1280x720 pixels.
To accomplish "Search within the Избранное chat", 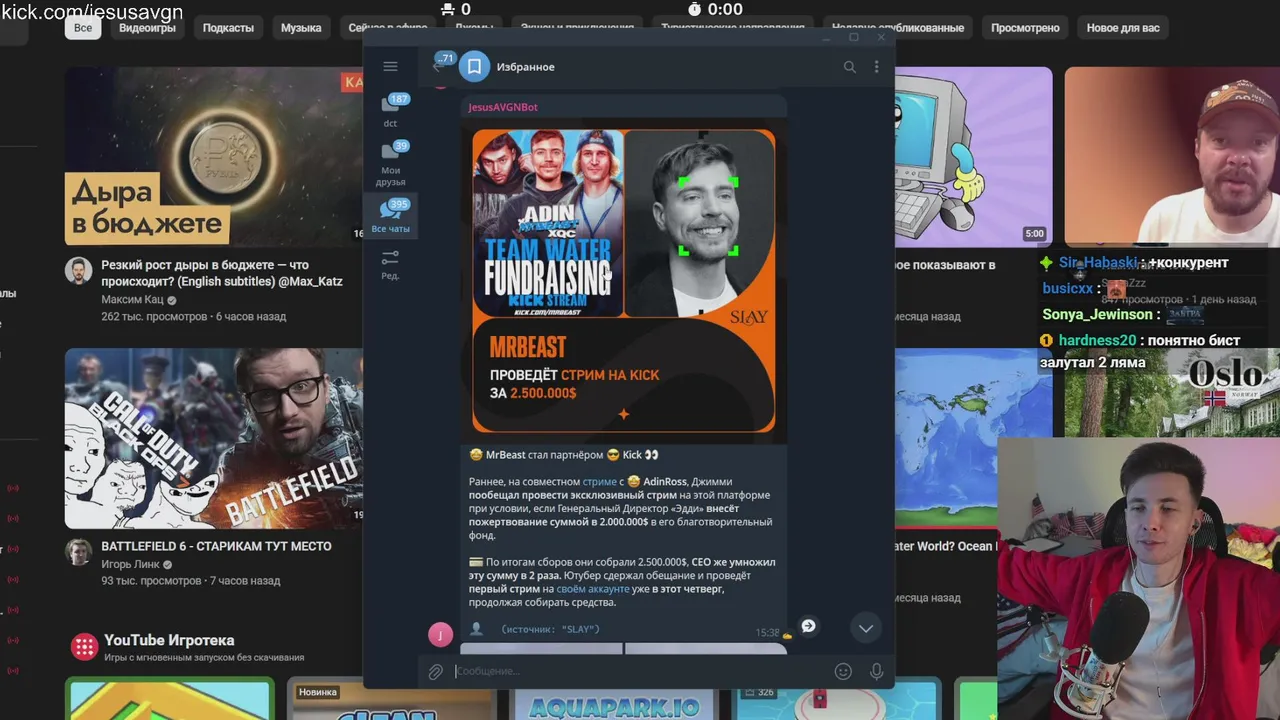I will click(849, 67).
